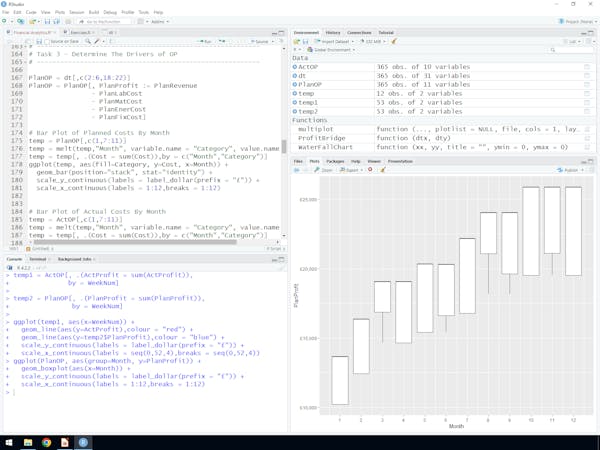The width and height of the screenshot is (600, 450).
Task: Click the Re-run previous code icon
Action: point(222,41)
